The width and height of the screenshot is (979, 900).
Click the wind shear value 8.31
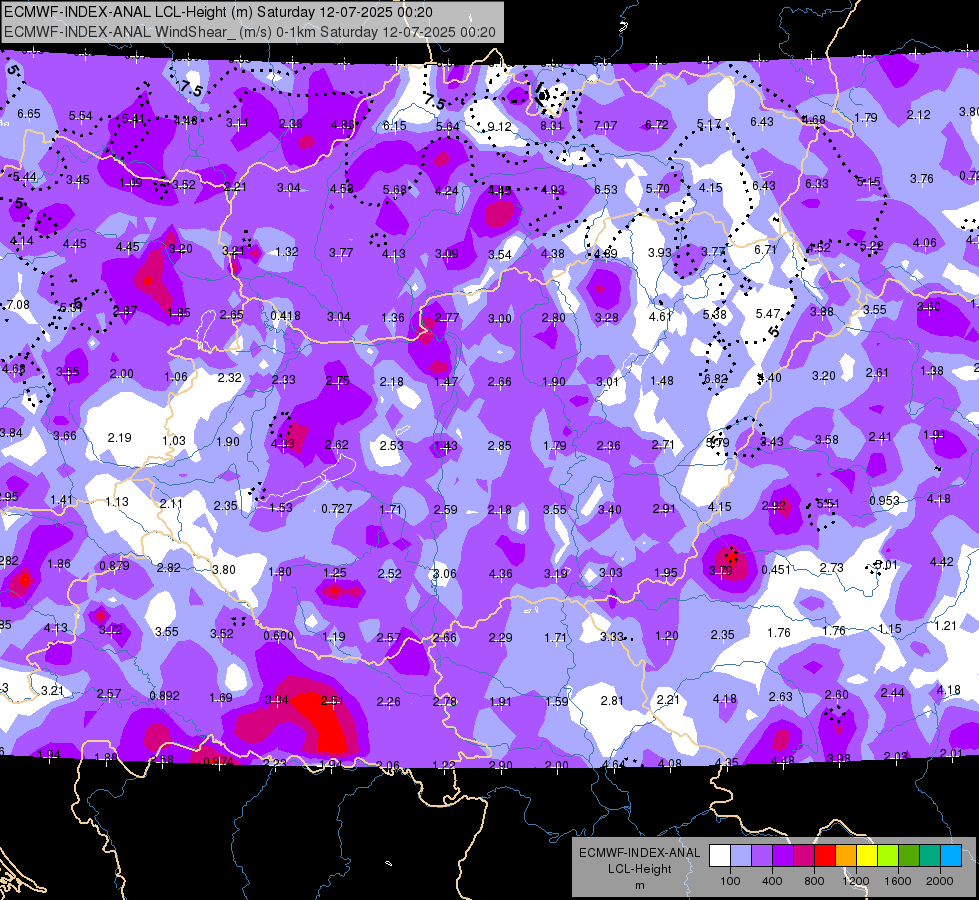click(551, 126)
